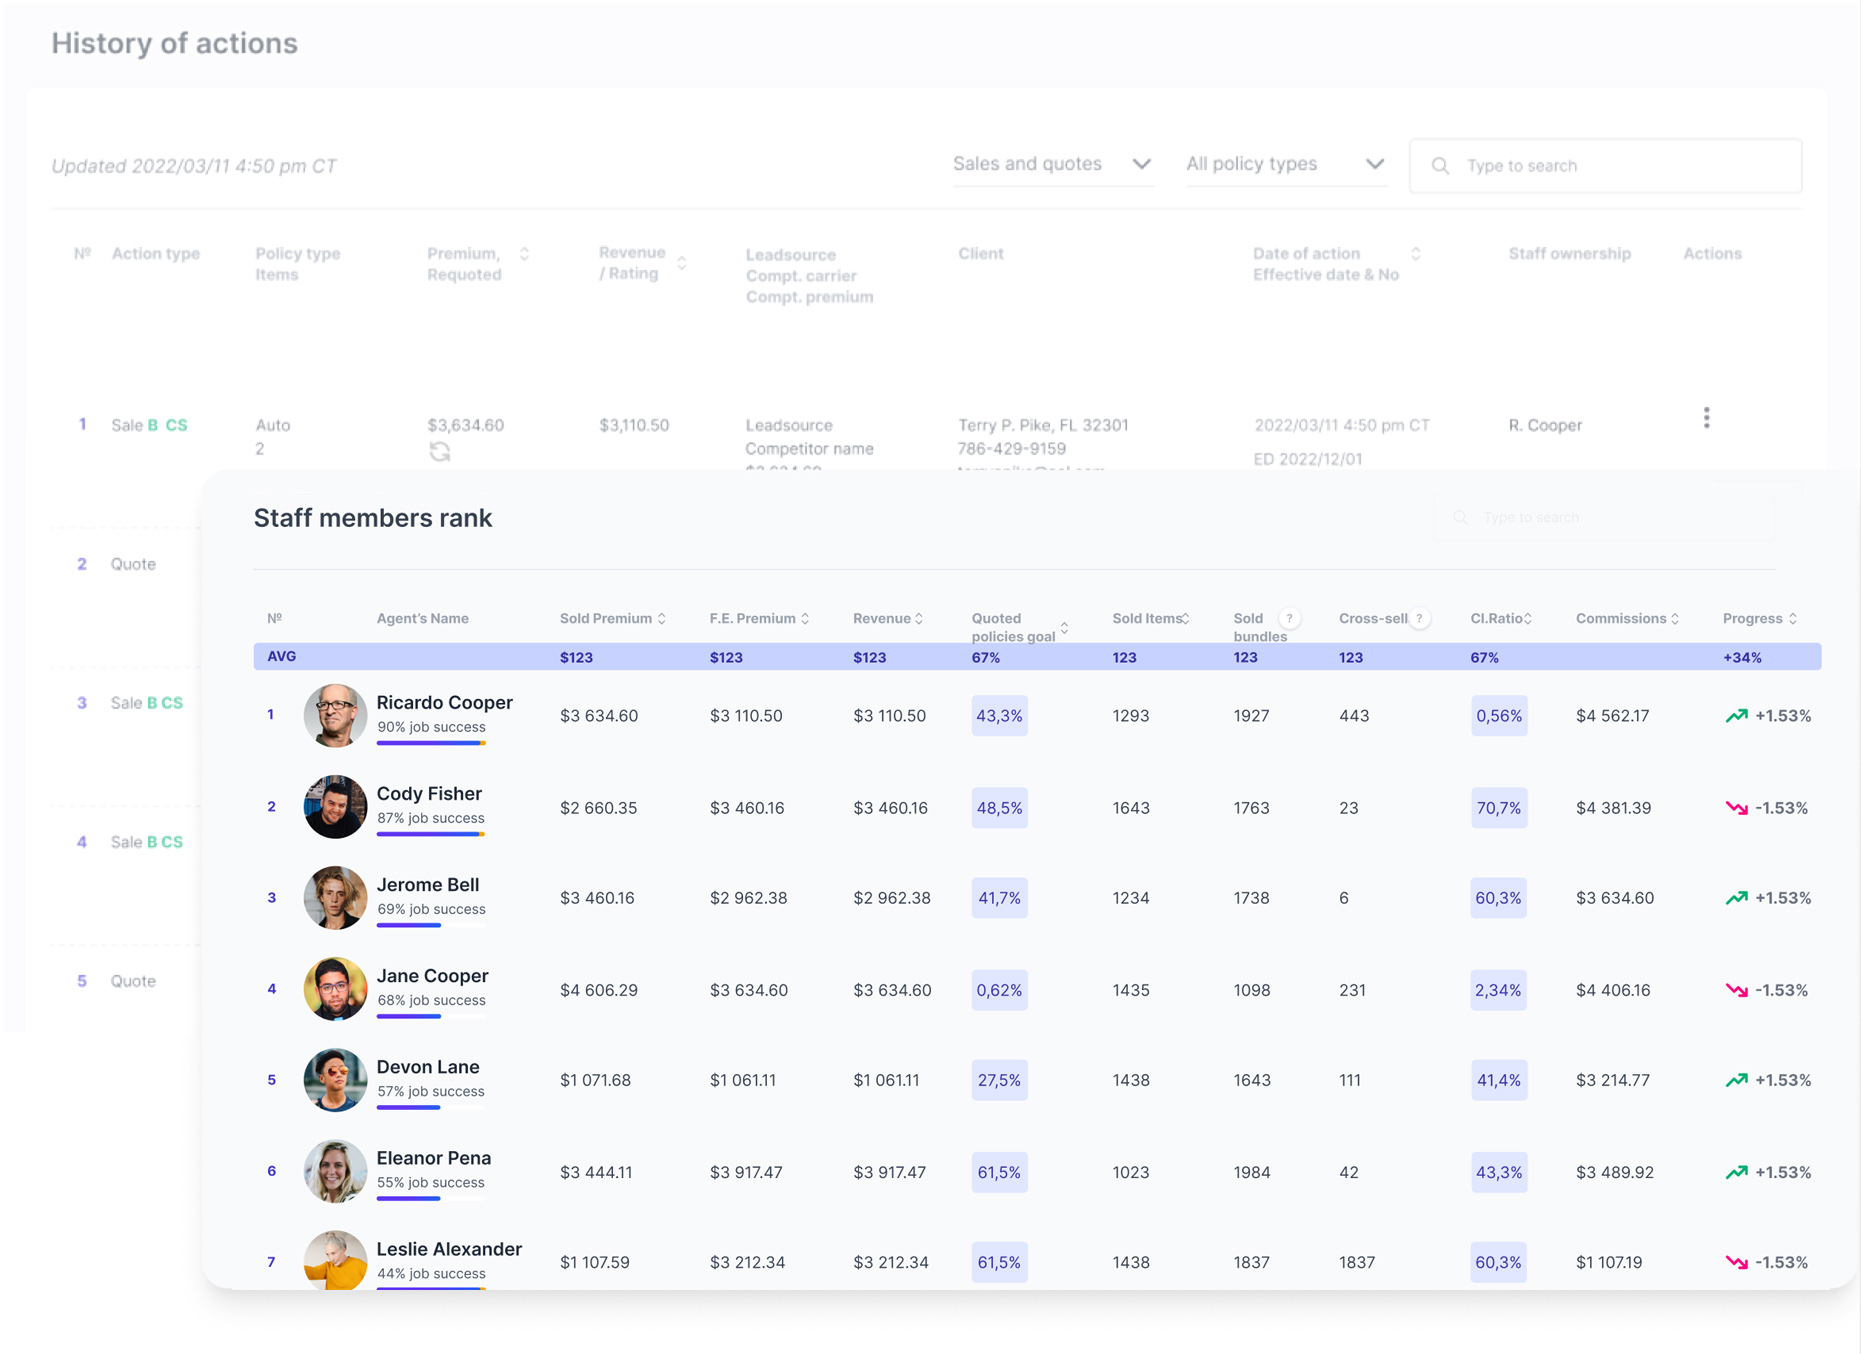Expand the Sales and quotes dropdown
This screenshot has width=1861, height=1354.
point(1052,164)
